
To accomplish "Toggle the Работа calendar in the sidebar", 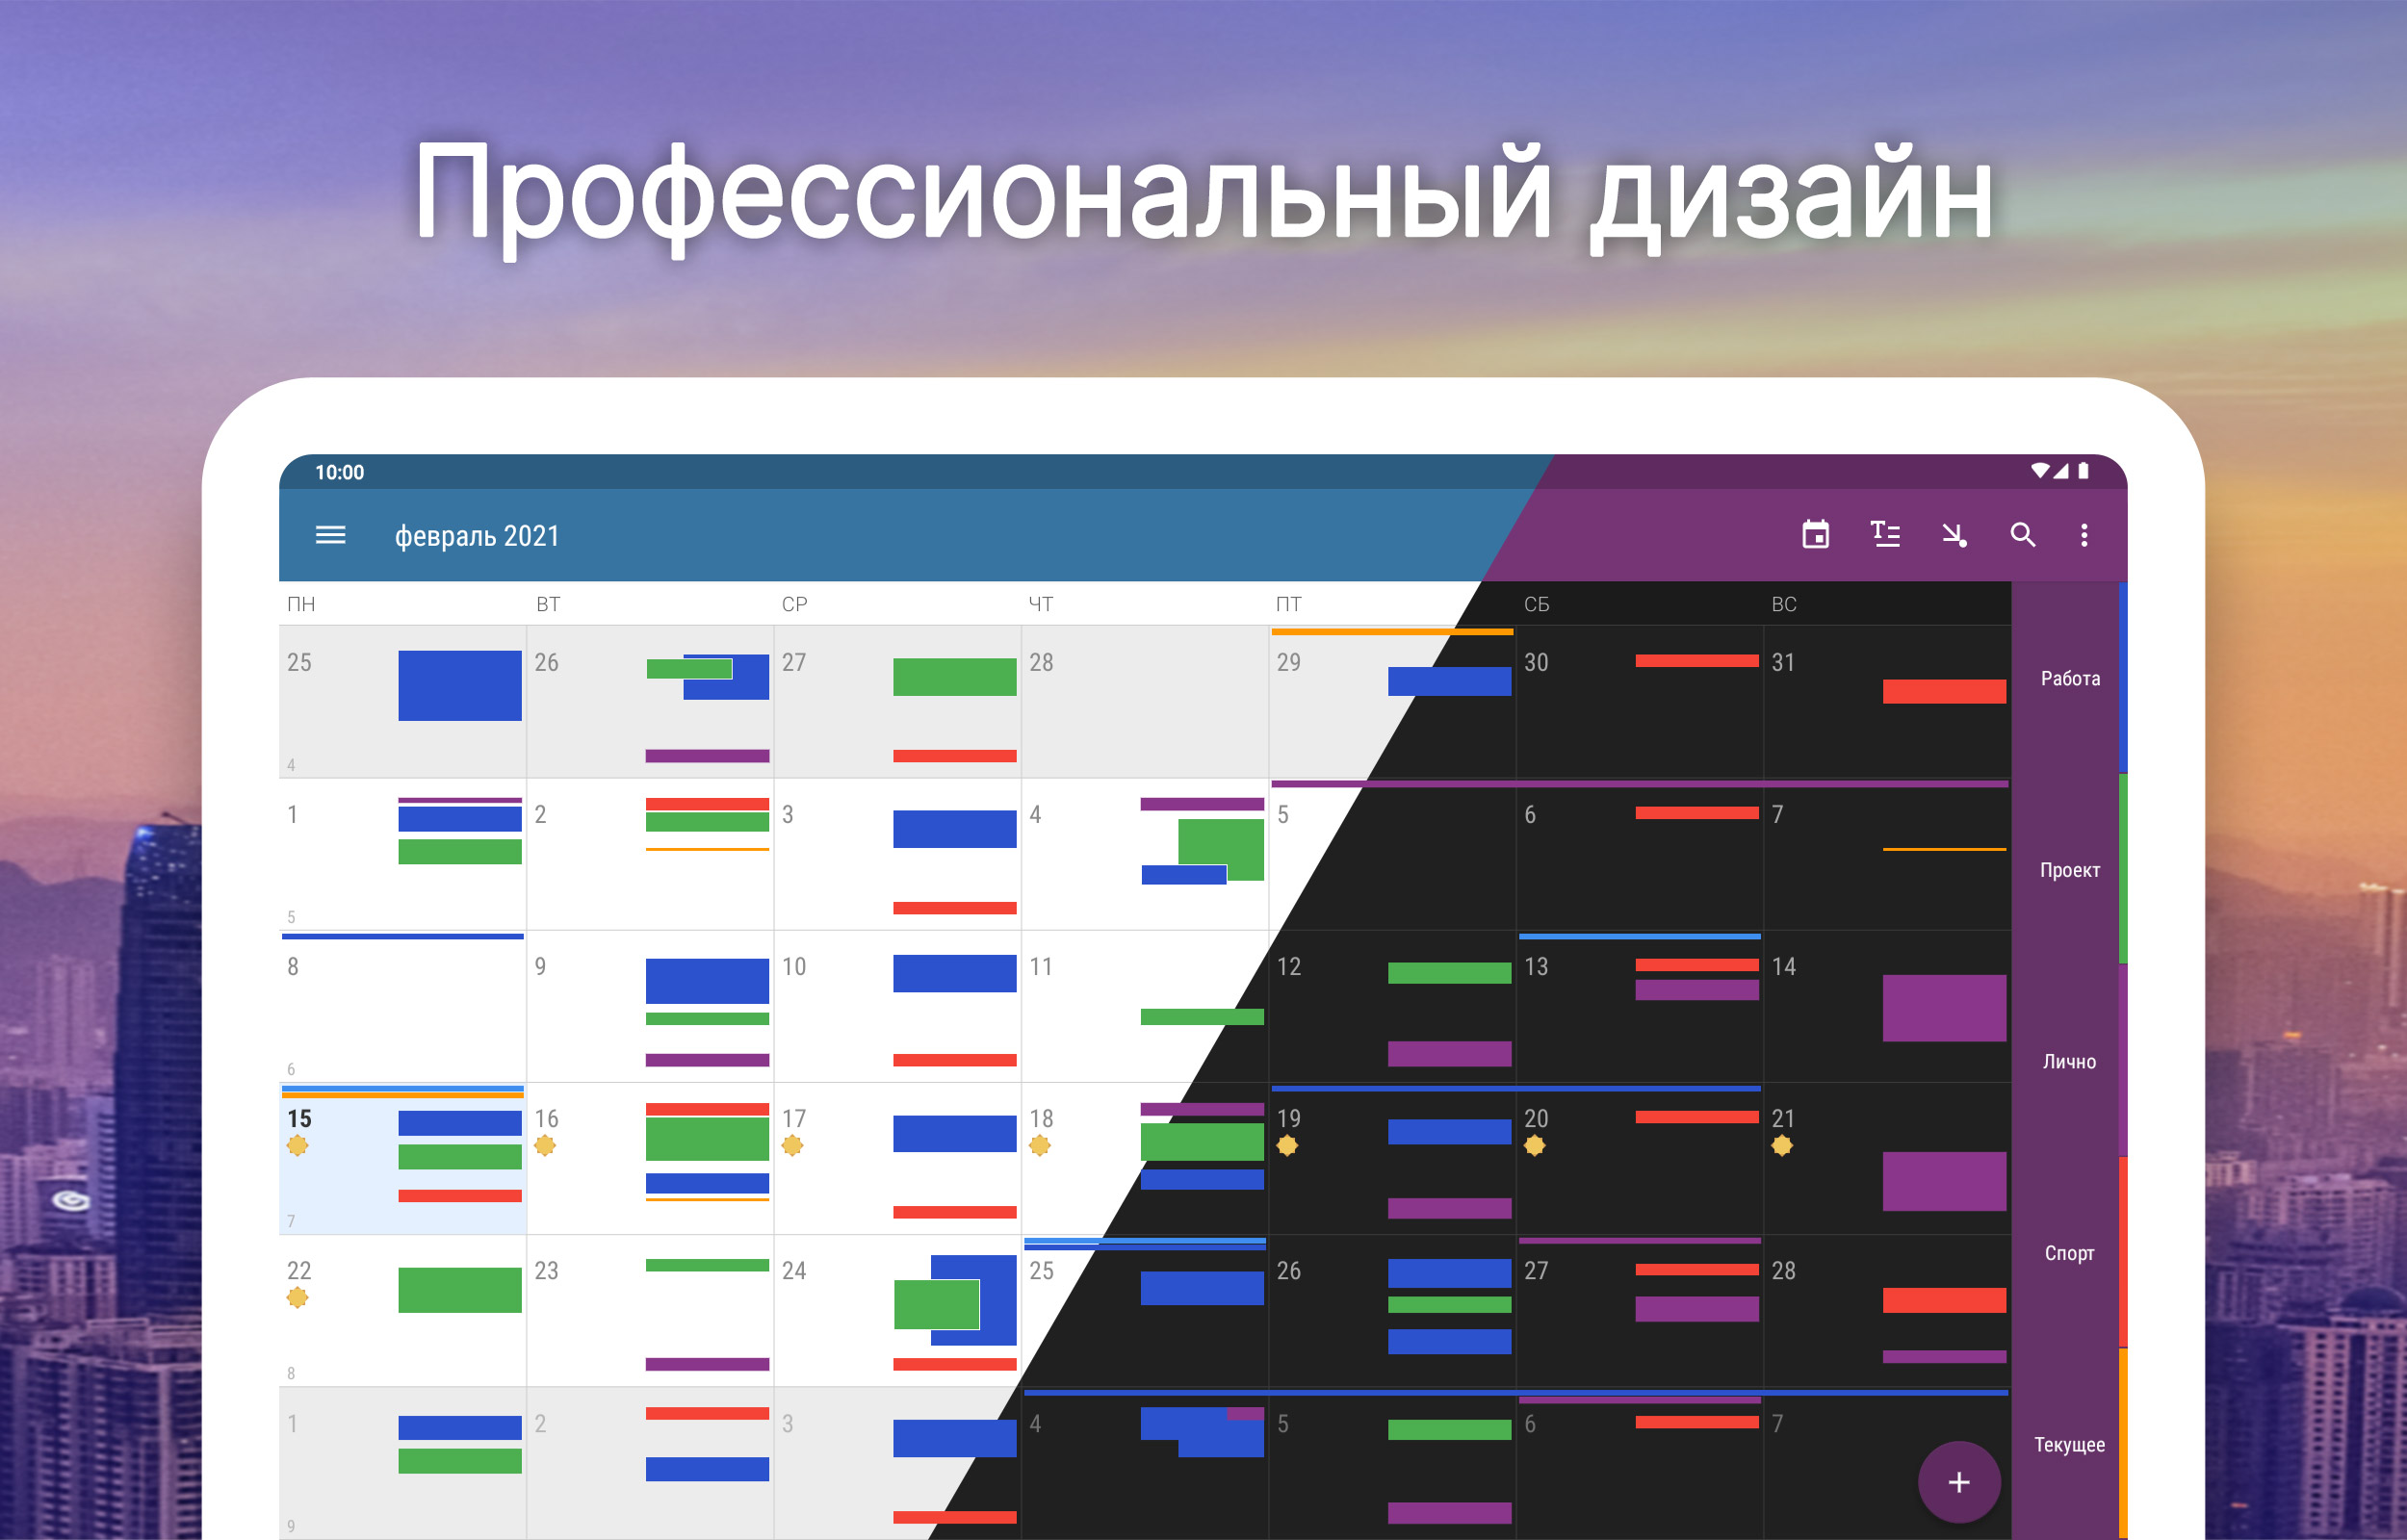I will (2069, 679).
